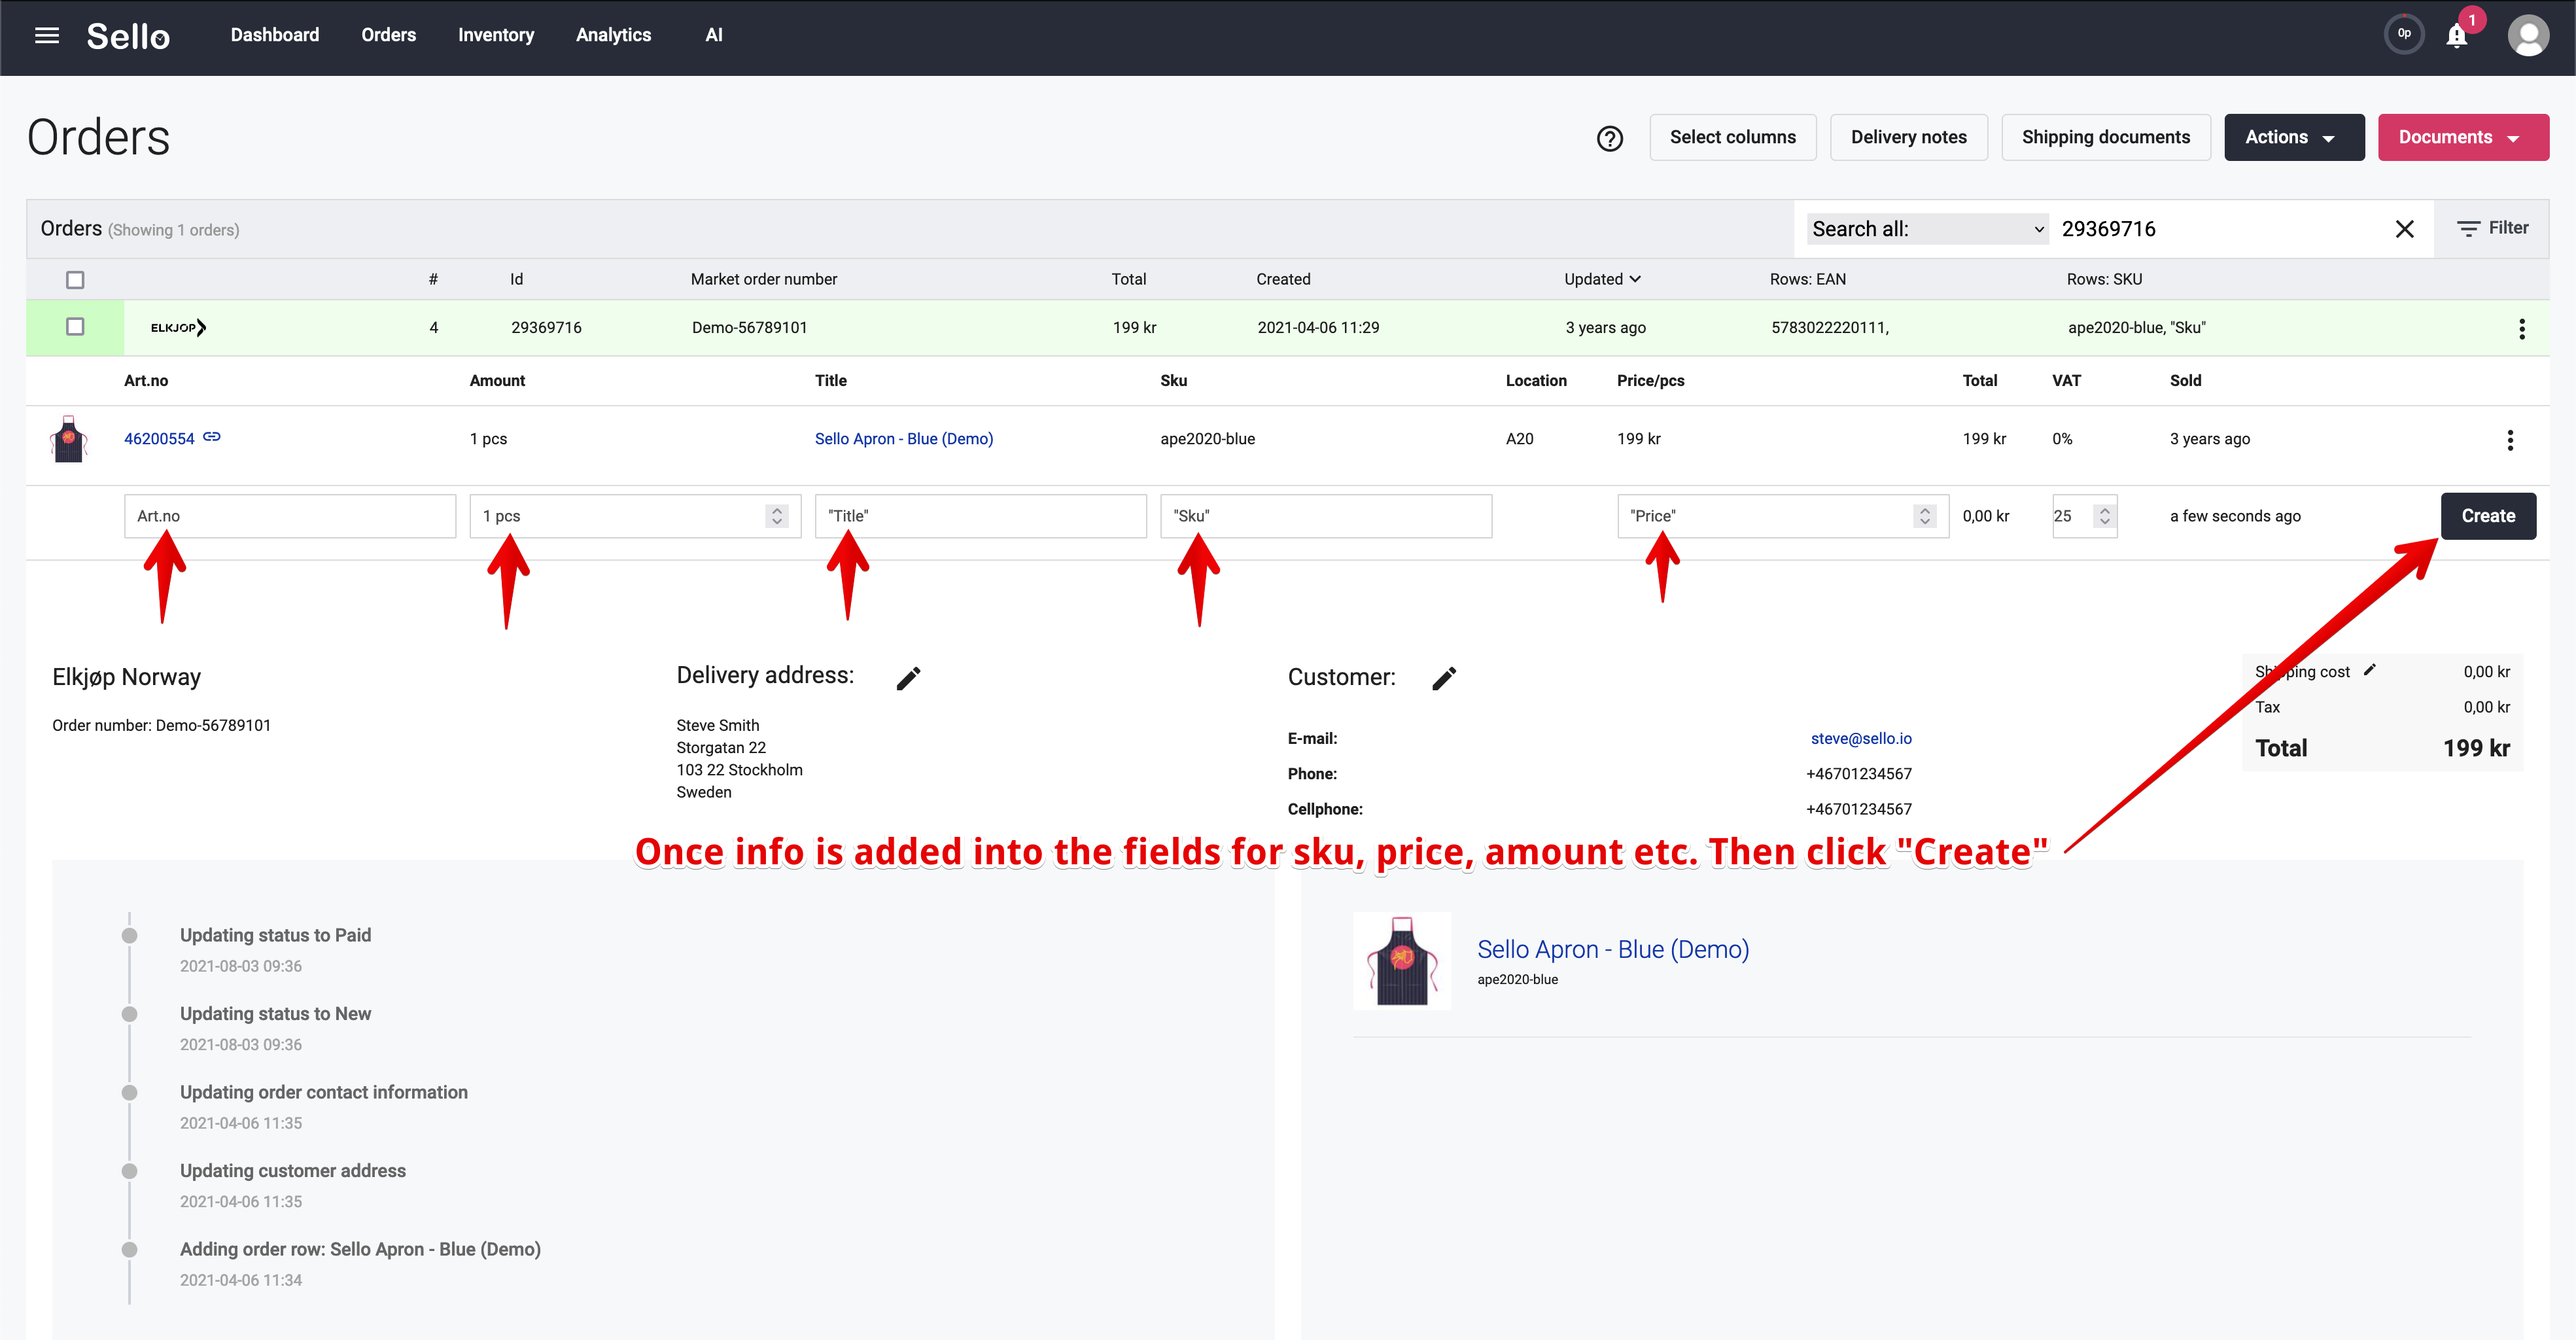Image resolution: width=2576 pixels, height=1340 pixels.
Task: Focus the "Sku" input field
Action: [1325, 516]
